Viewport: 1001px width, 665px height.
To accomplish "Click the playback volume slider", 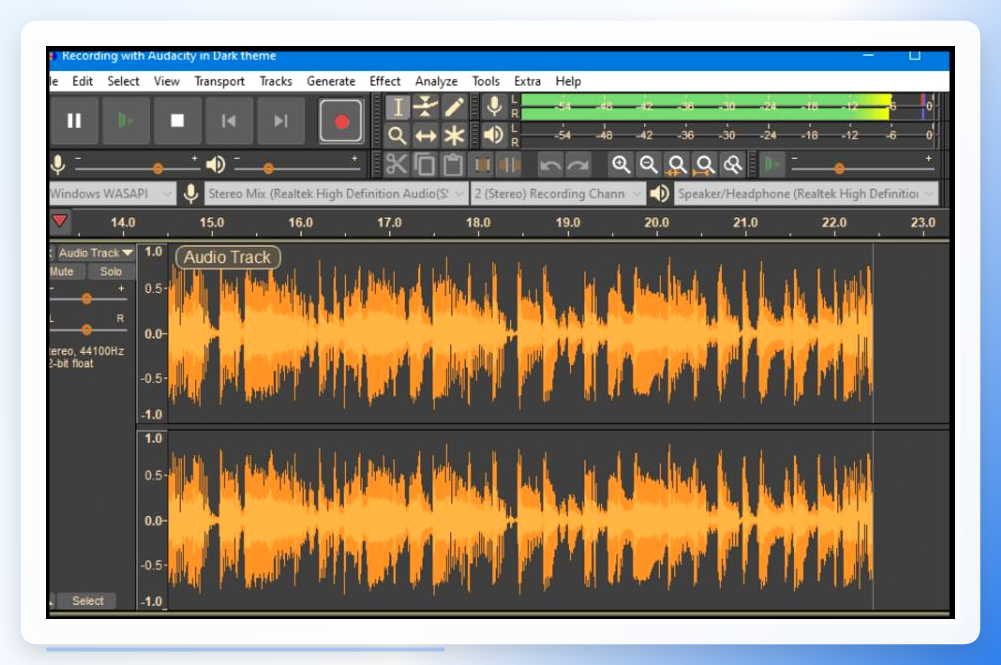I will 296,168.
